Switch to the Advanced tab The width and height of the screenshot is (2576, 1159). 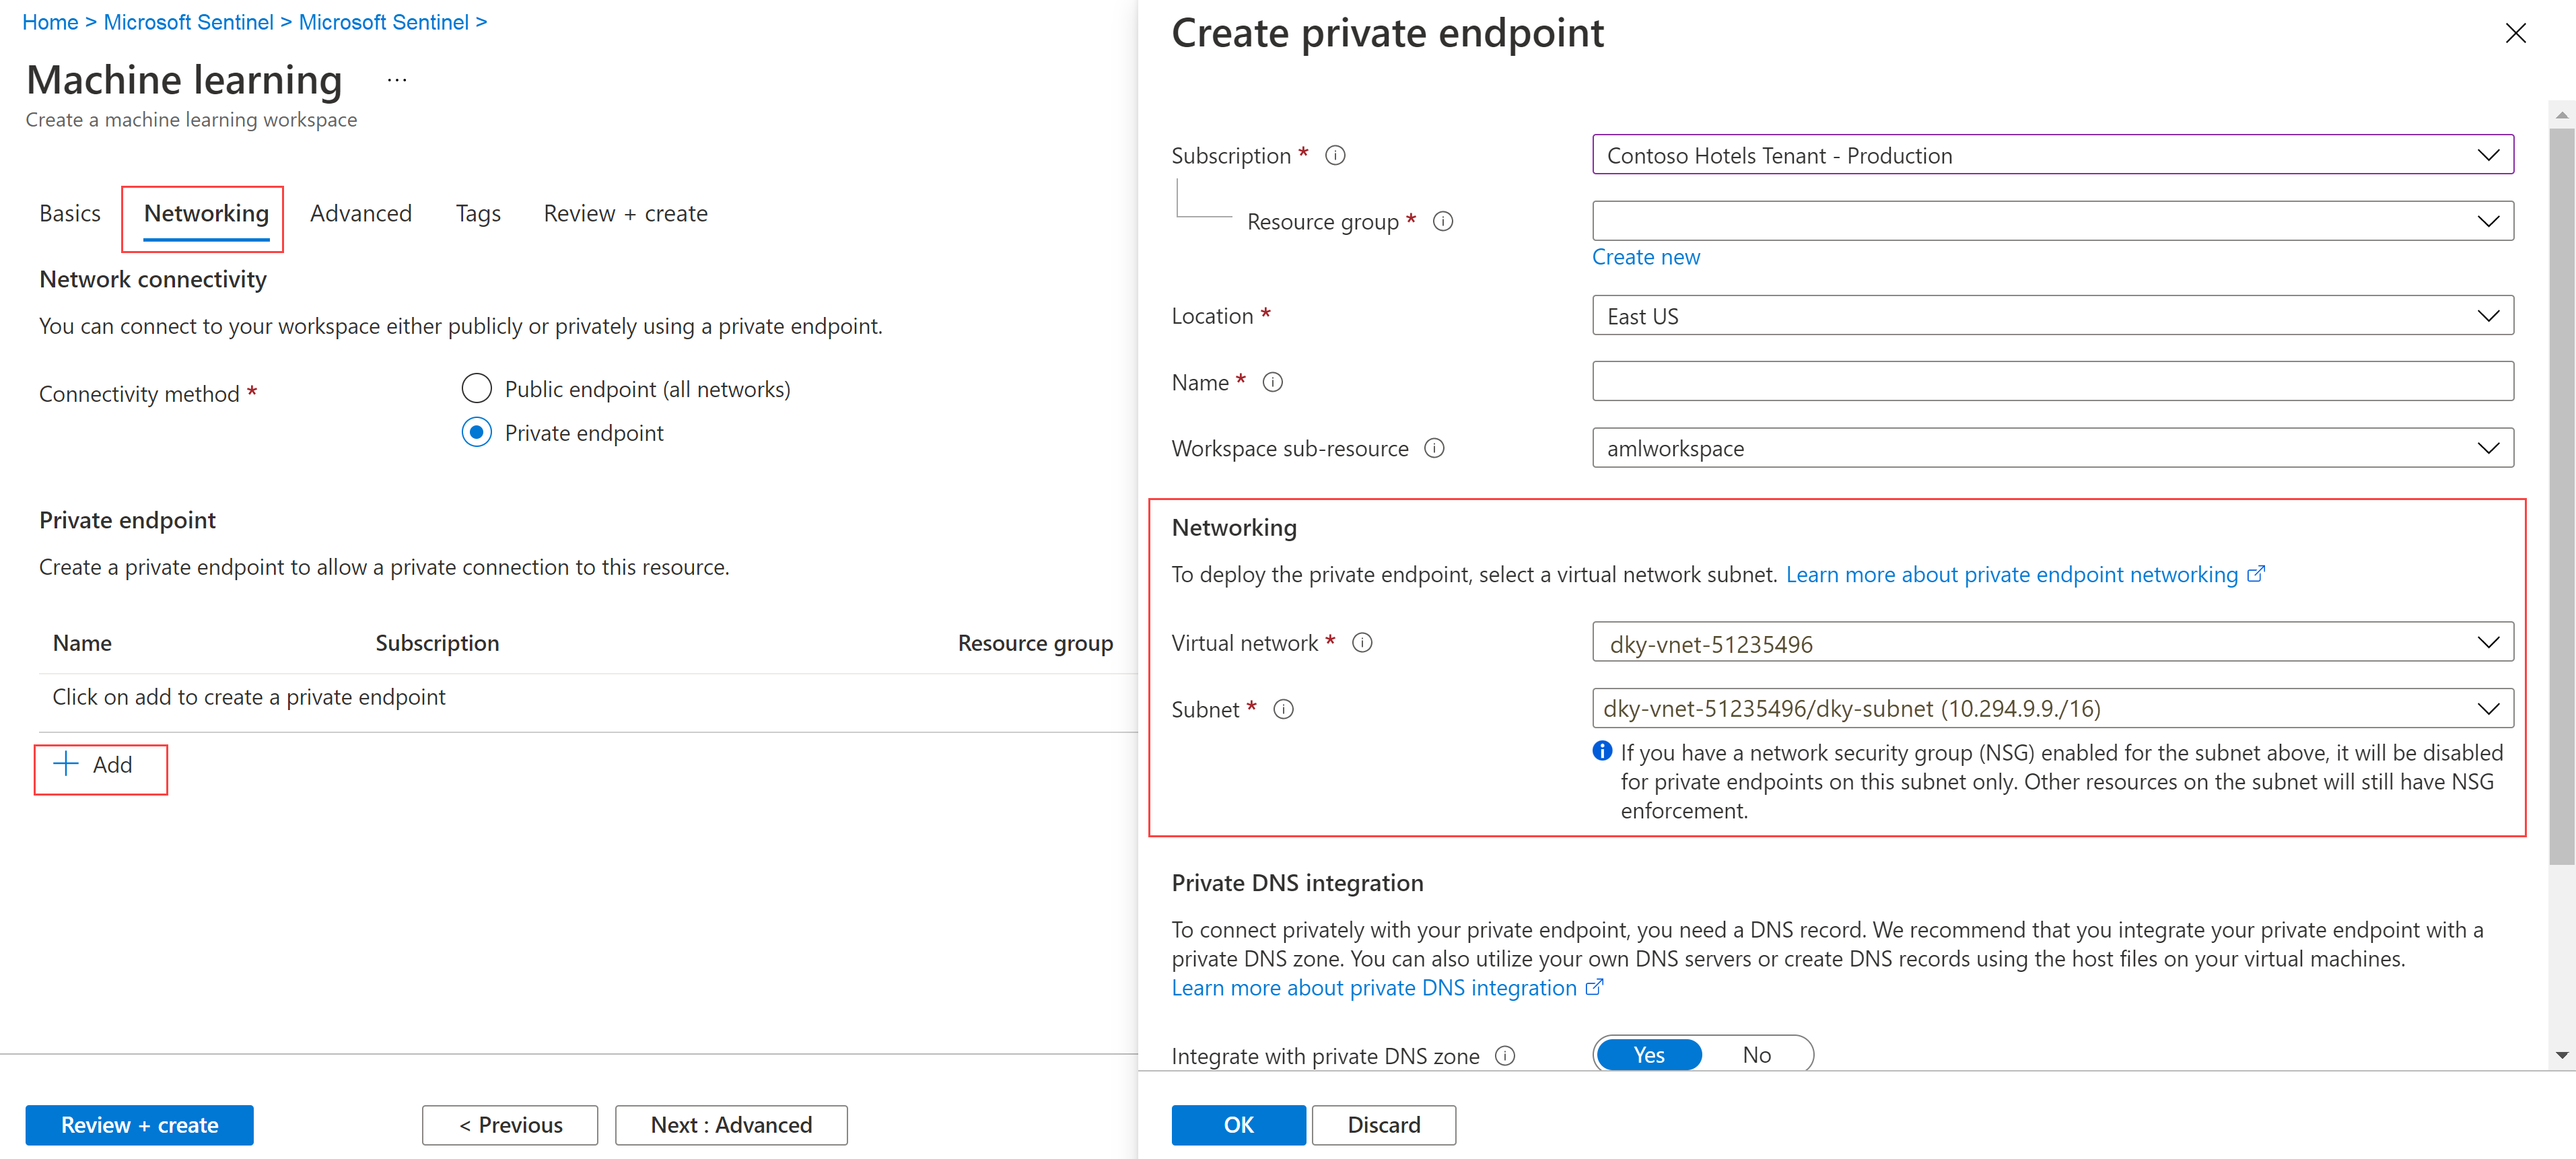[x=361, y=213]
